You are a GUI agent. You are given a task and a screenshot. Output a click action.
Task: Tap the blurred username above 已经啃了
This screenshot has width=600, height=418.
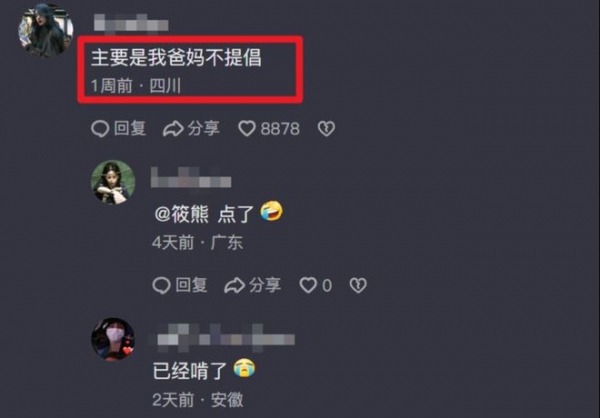[222, 338]
